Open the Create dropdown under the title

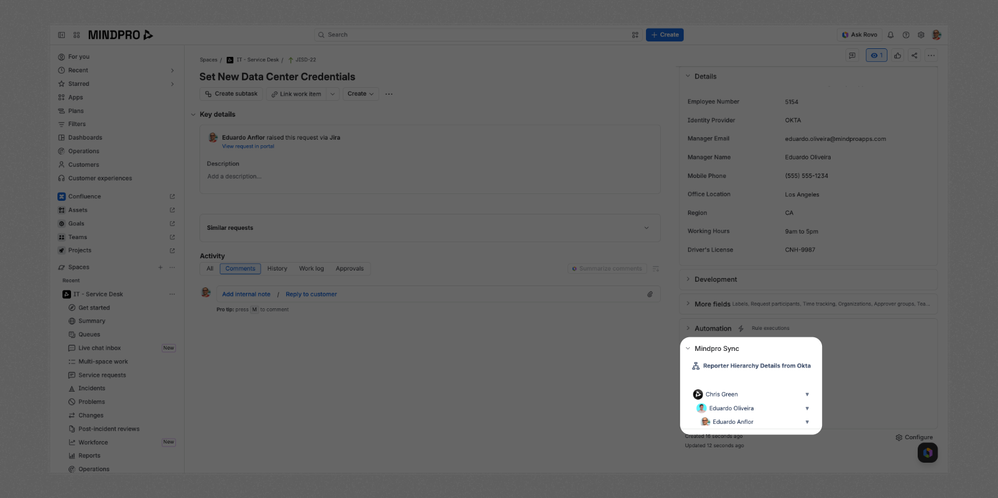pos(360,94)
